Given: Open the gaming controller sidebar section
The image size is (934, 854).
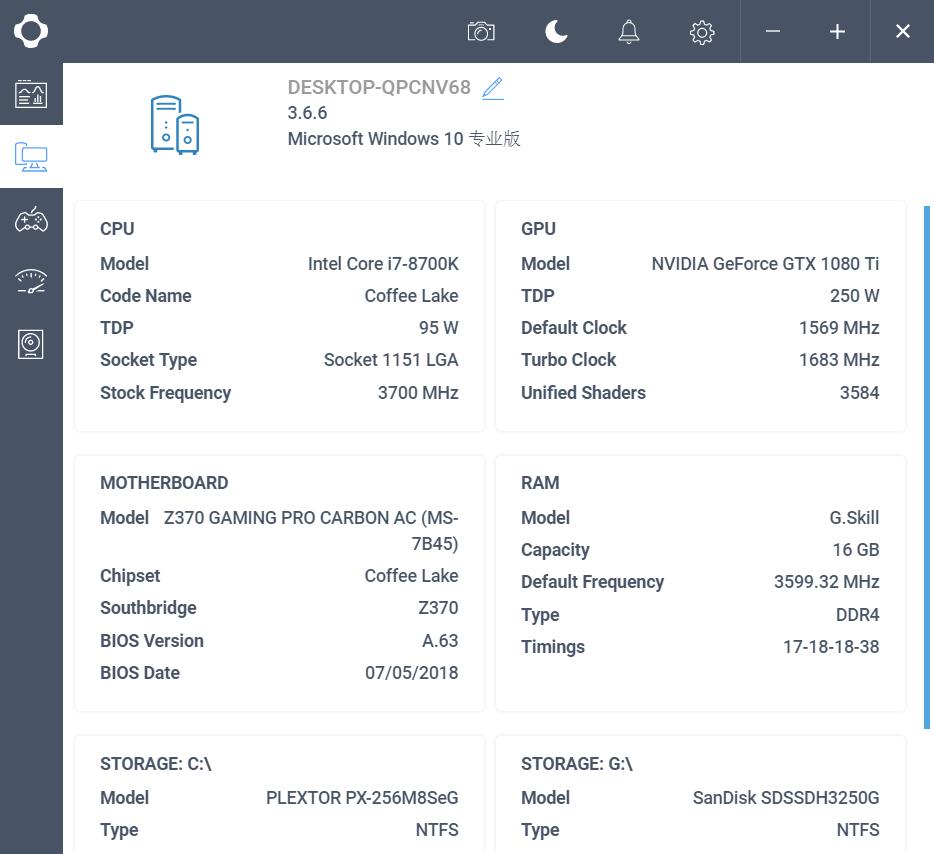Looking at the screenshot, I should (31, 220).
